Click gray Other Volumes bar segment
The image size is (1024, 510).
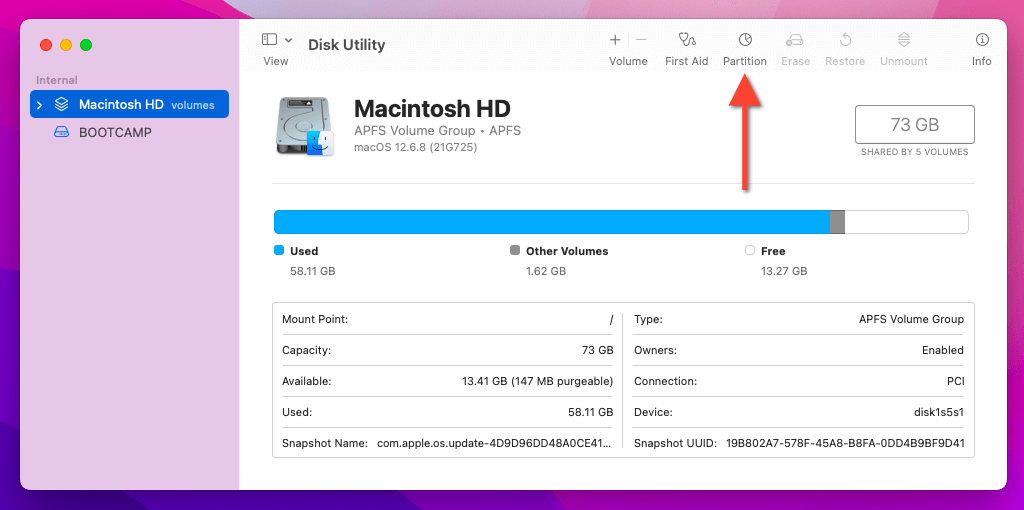837,222
